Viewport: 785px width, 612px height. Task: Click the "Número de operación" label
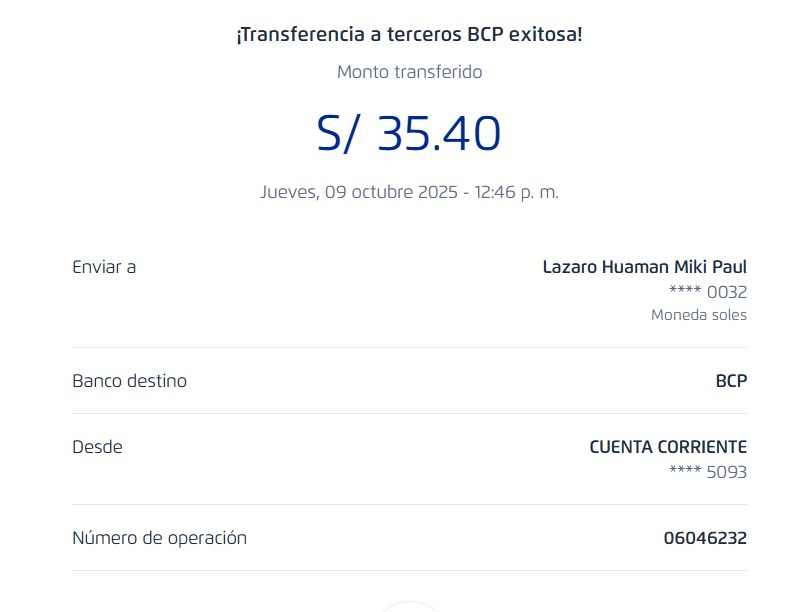159,538
